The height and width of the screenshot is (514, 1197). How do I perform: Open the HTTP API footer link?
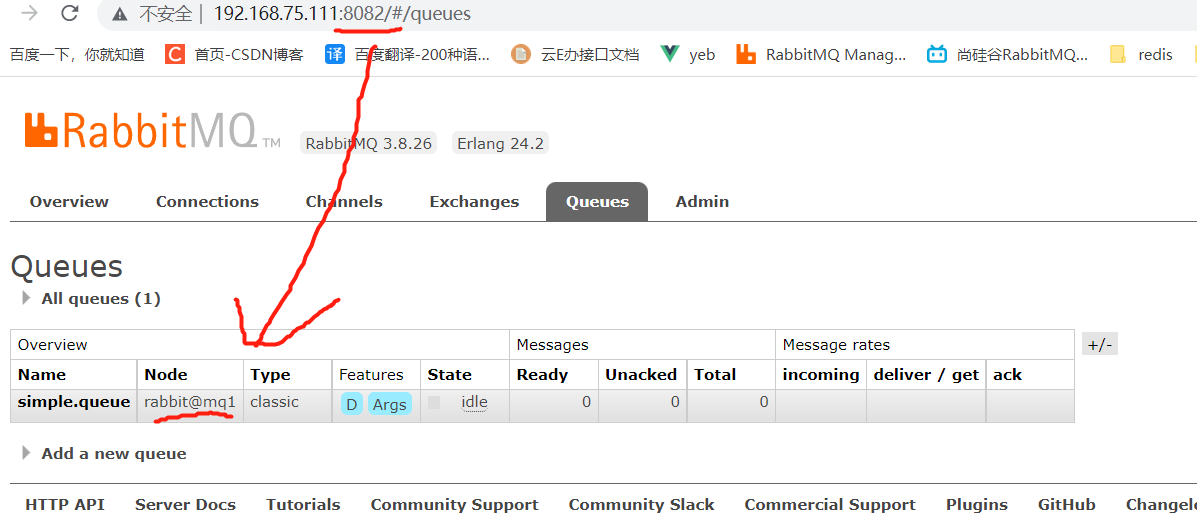point(65,505)
